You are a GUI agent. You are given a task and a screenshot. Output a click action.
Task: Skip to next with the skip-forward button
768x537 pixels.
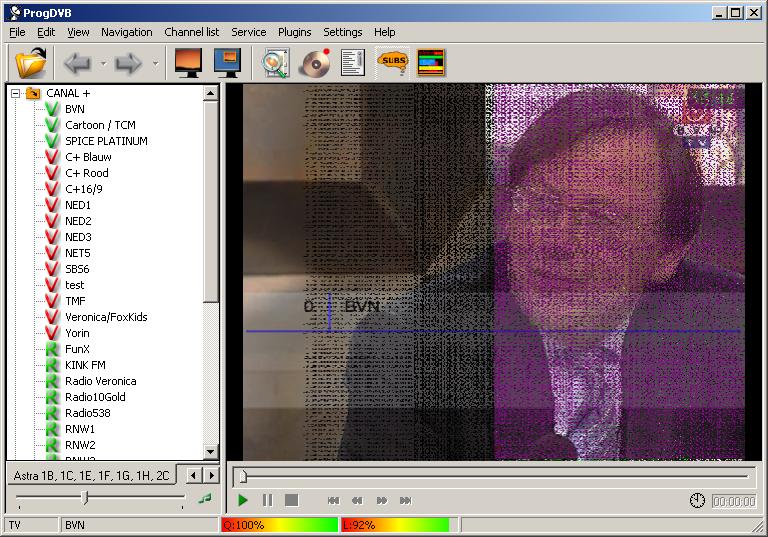(406, 501)
